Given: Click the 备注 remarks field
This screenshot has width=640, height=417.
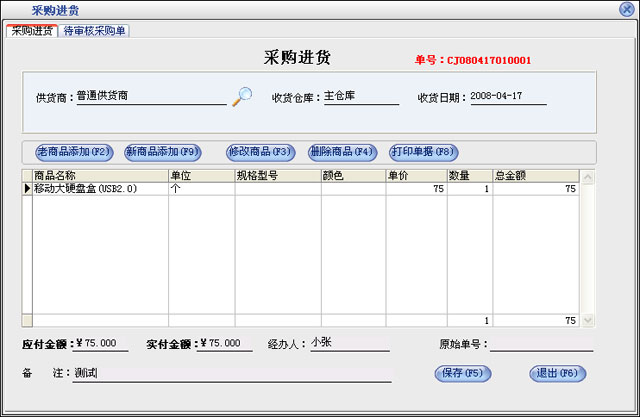Looking at the screenshot, I should click(232, 373).
